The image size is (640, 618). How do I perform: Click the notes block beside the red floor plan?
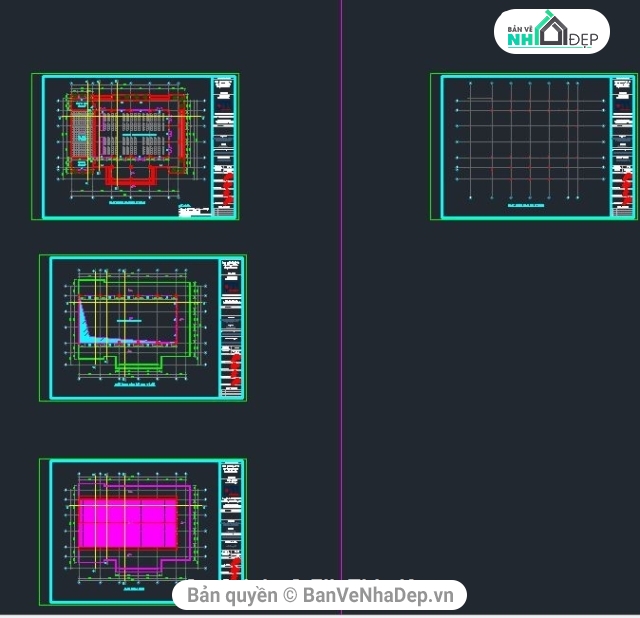(193, 211)
